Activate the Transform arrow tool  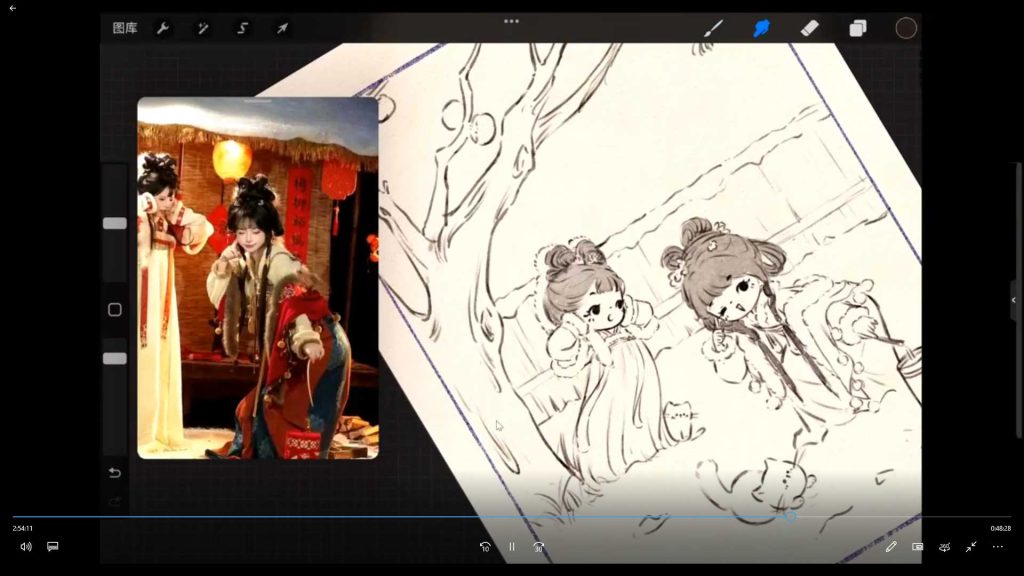[x=282, y=28]
